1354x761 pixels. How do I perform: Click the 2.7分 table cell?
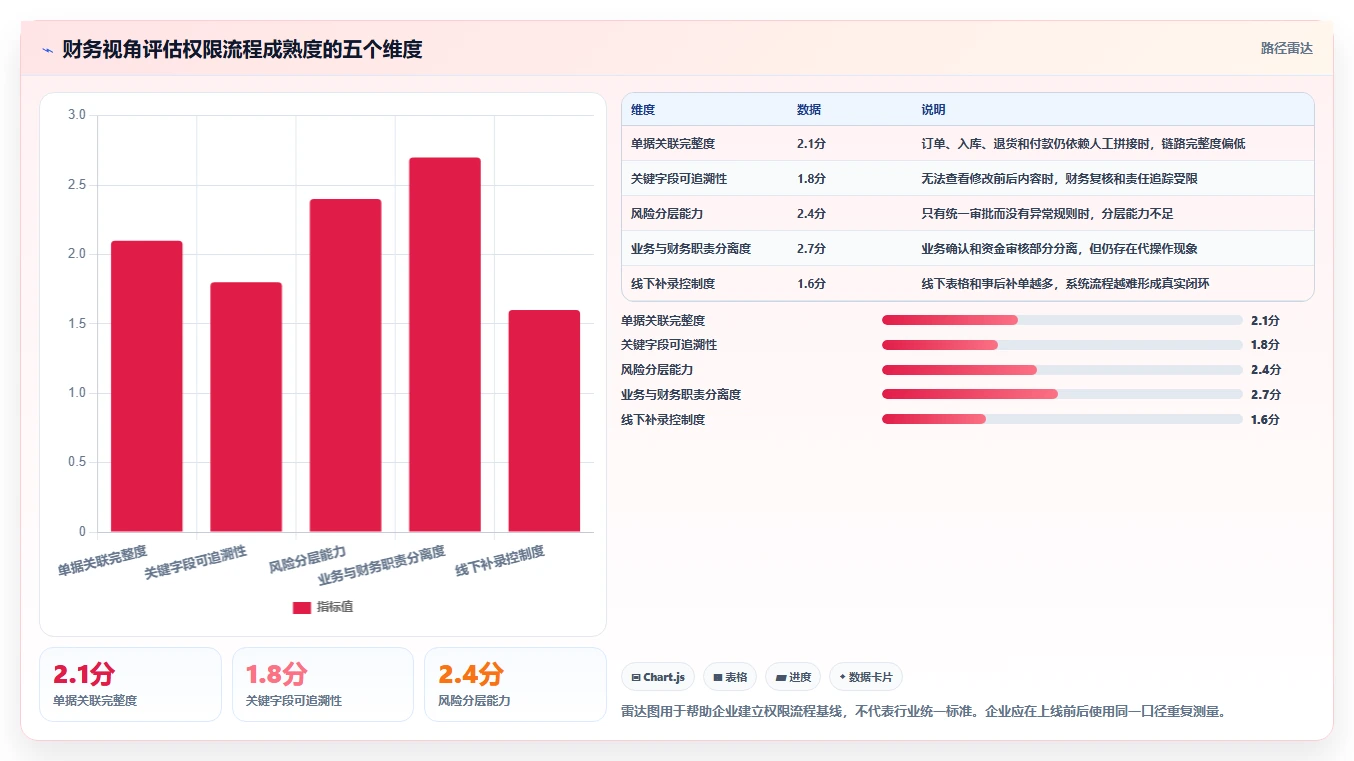[x=850, y=249]
